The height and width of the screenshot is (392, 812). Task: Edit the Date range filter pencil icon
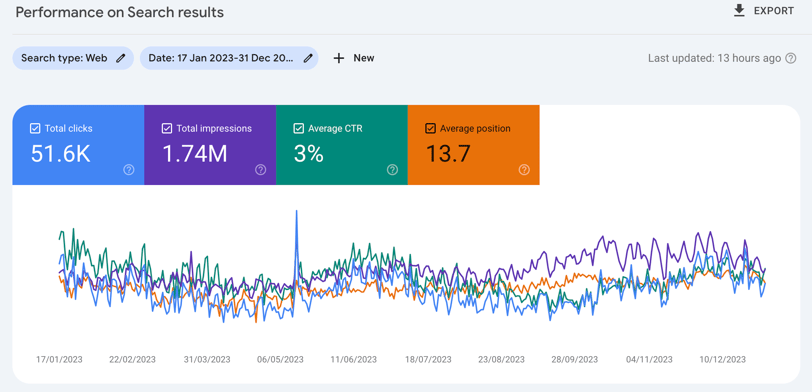pos(308,58)
